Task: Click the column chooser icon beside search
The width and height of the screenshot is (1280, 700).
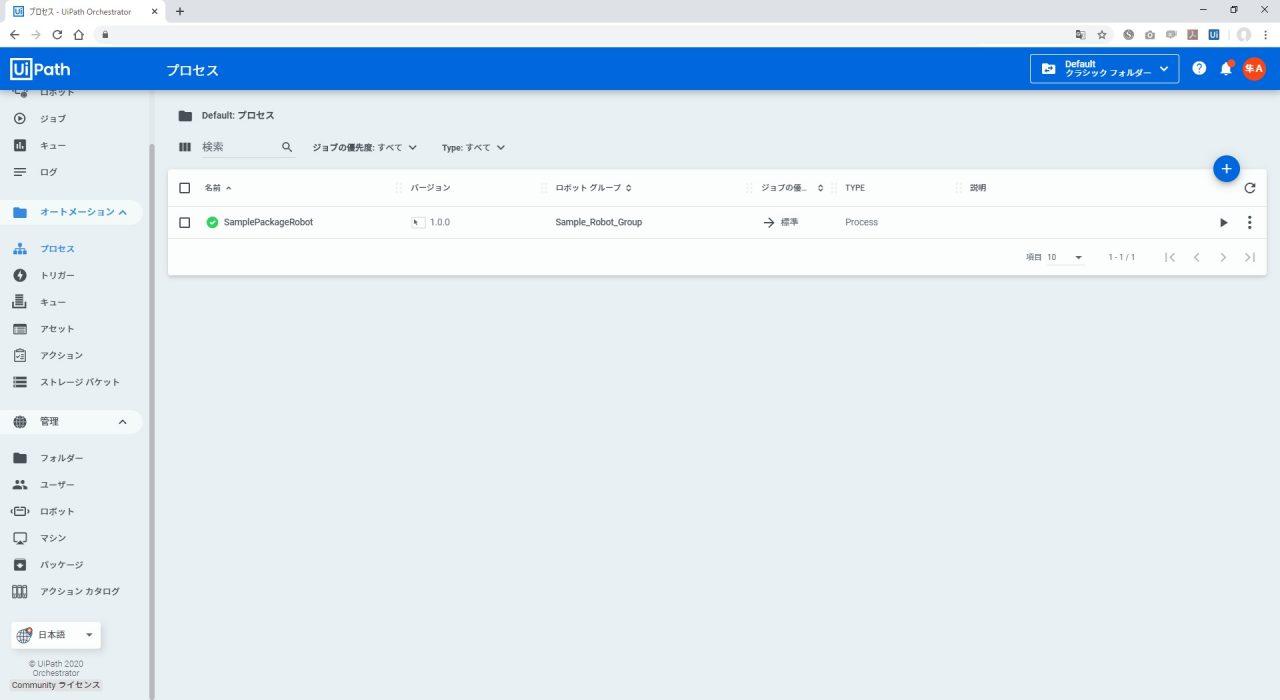Action: pos(185,147)
